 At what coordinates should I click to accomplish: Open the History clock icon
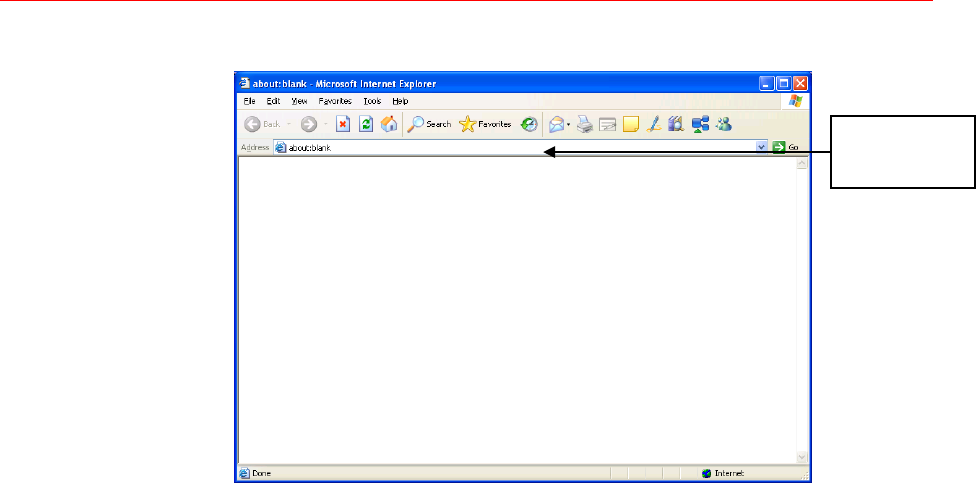528,124
